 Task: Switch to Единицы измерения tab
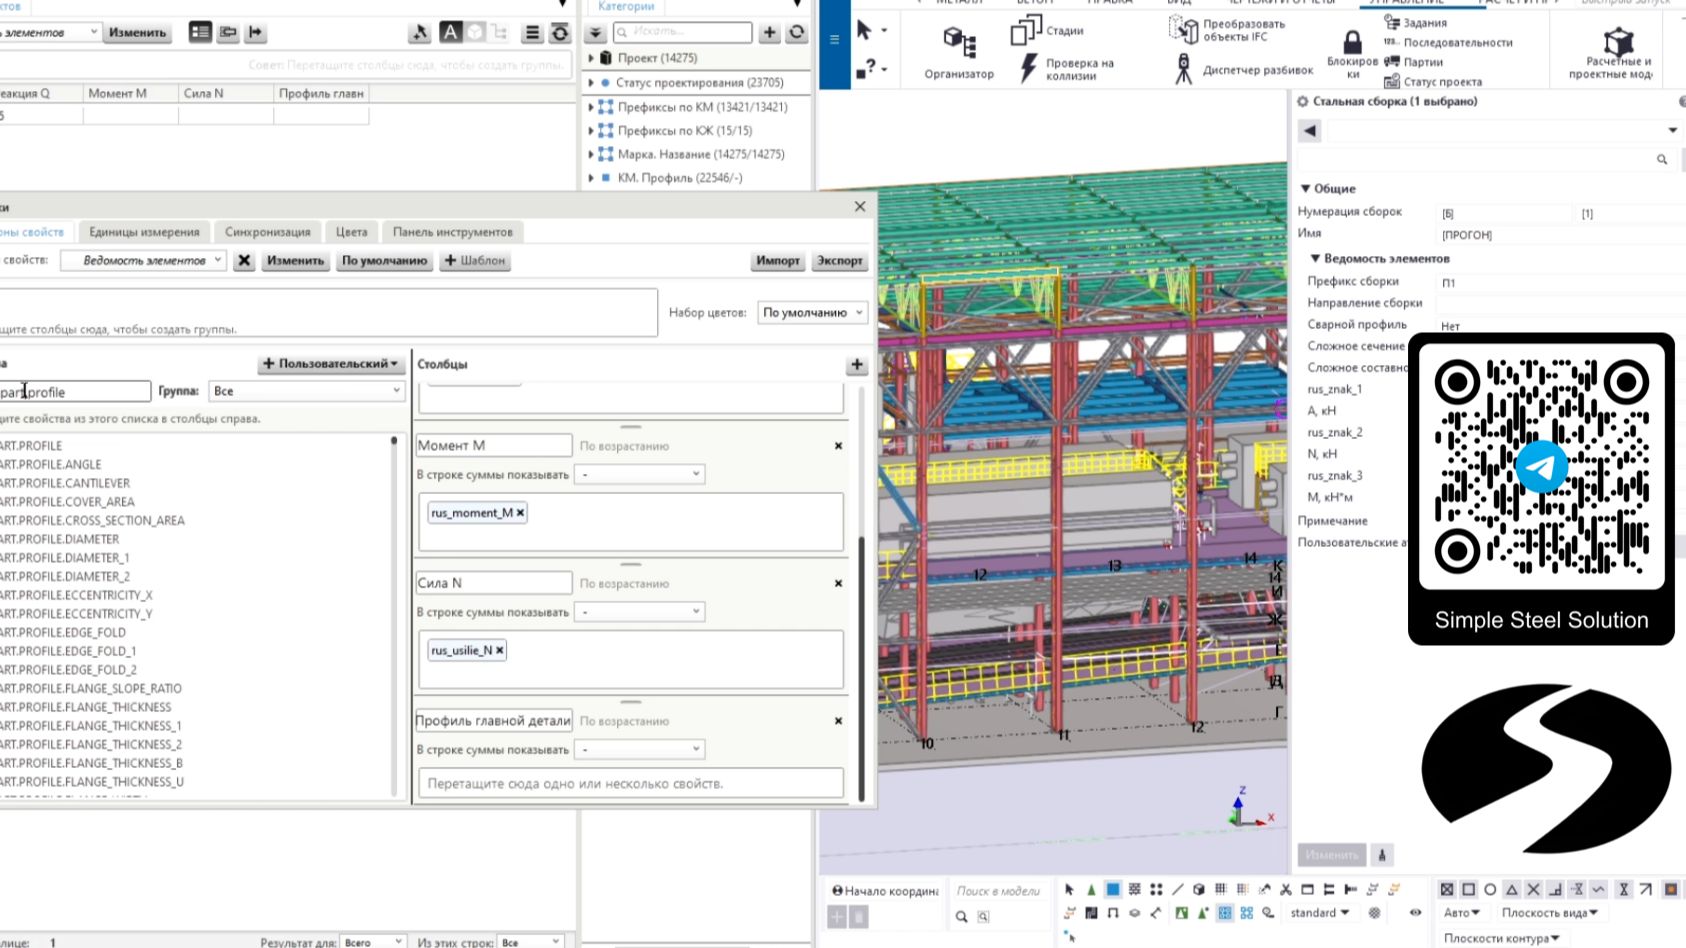tap(144, 232)
